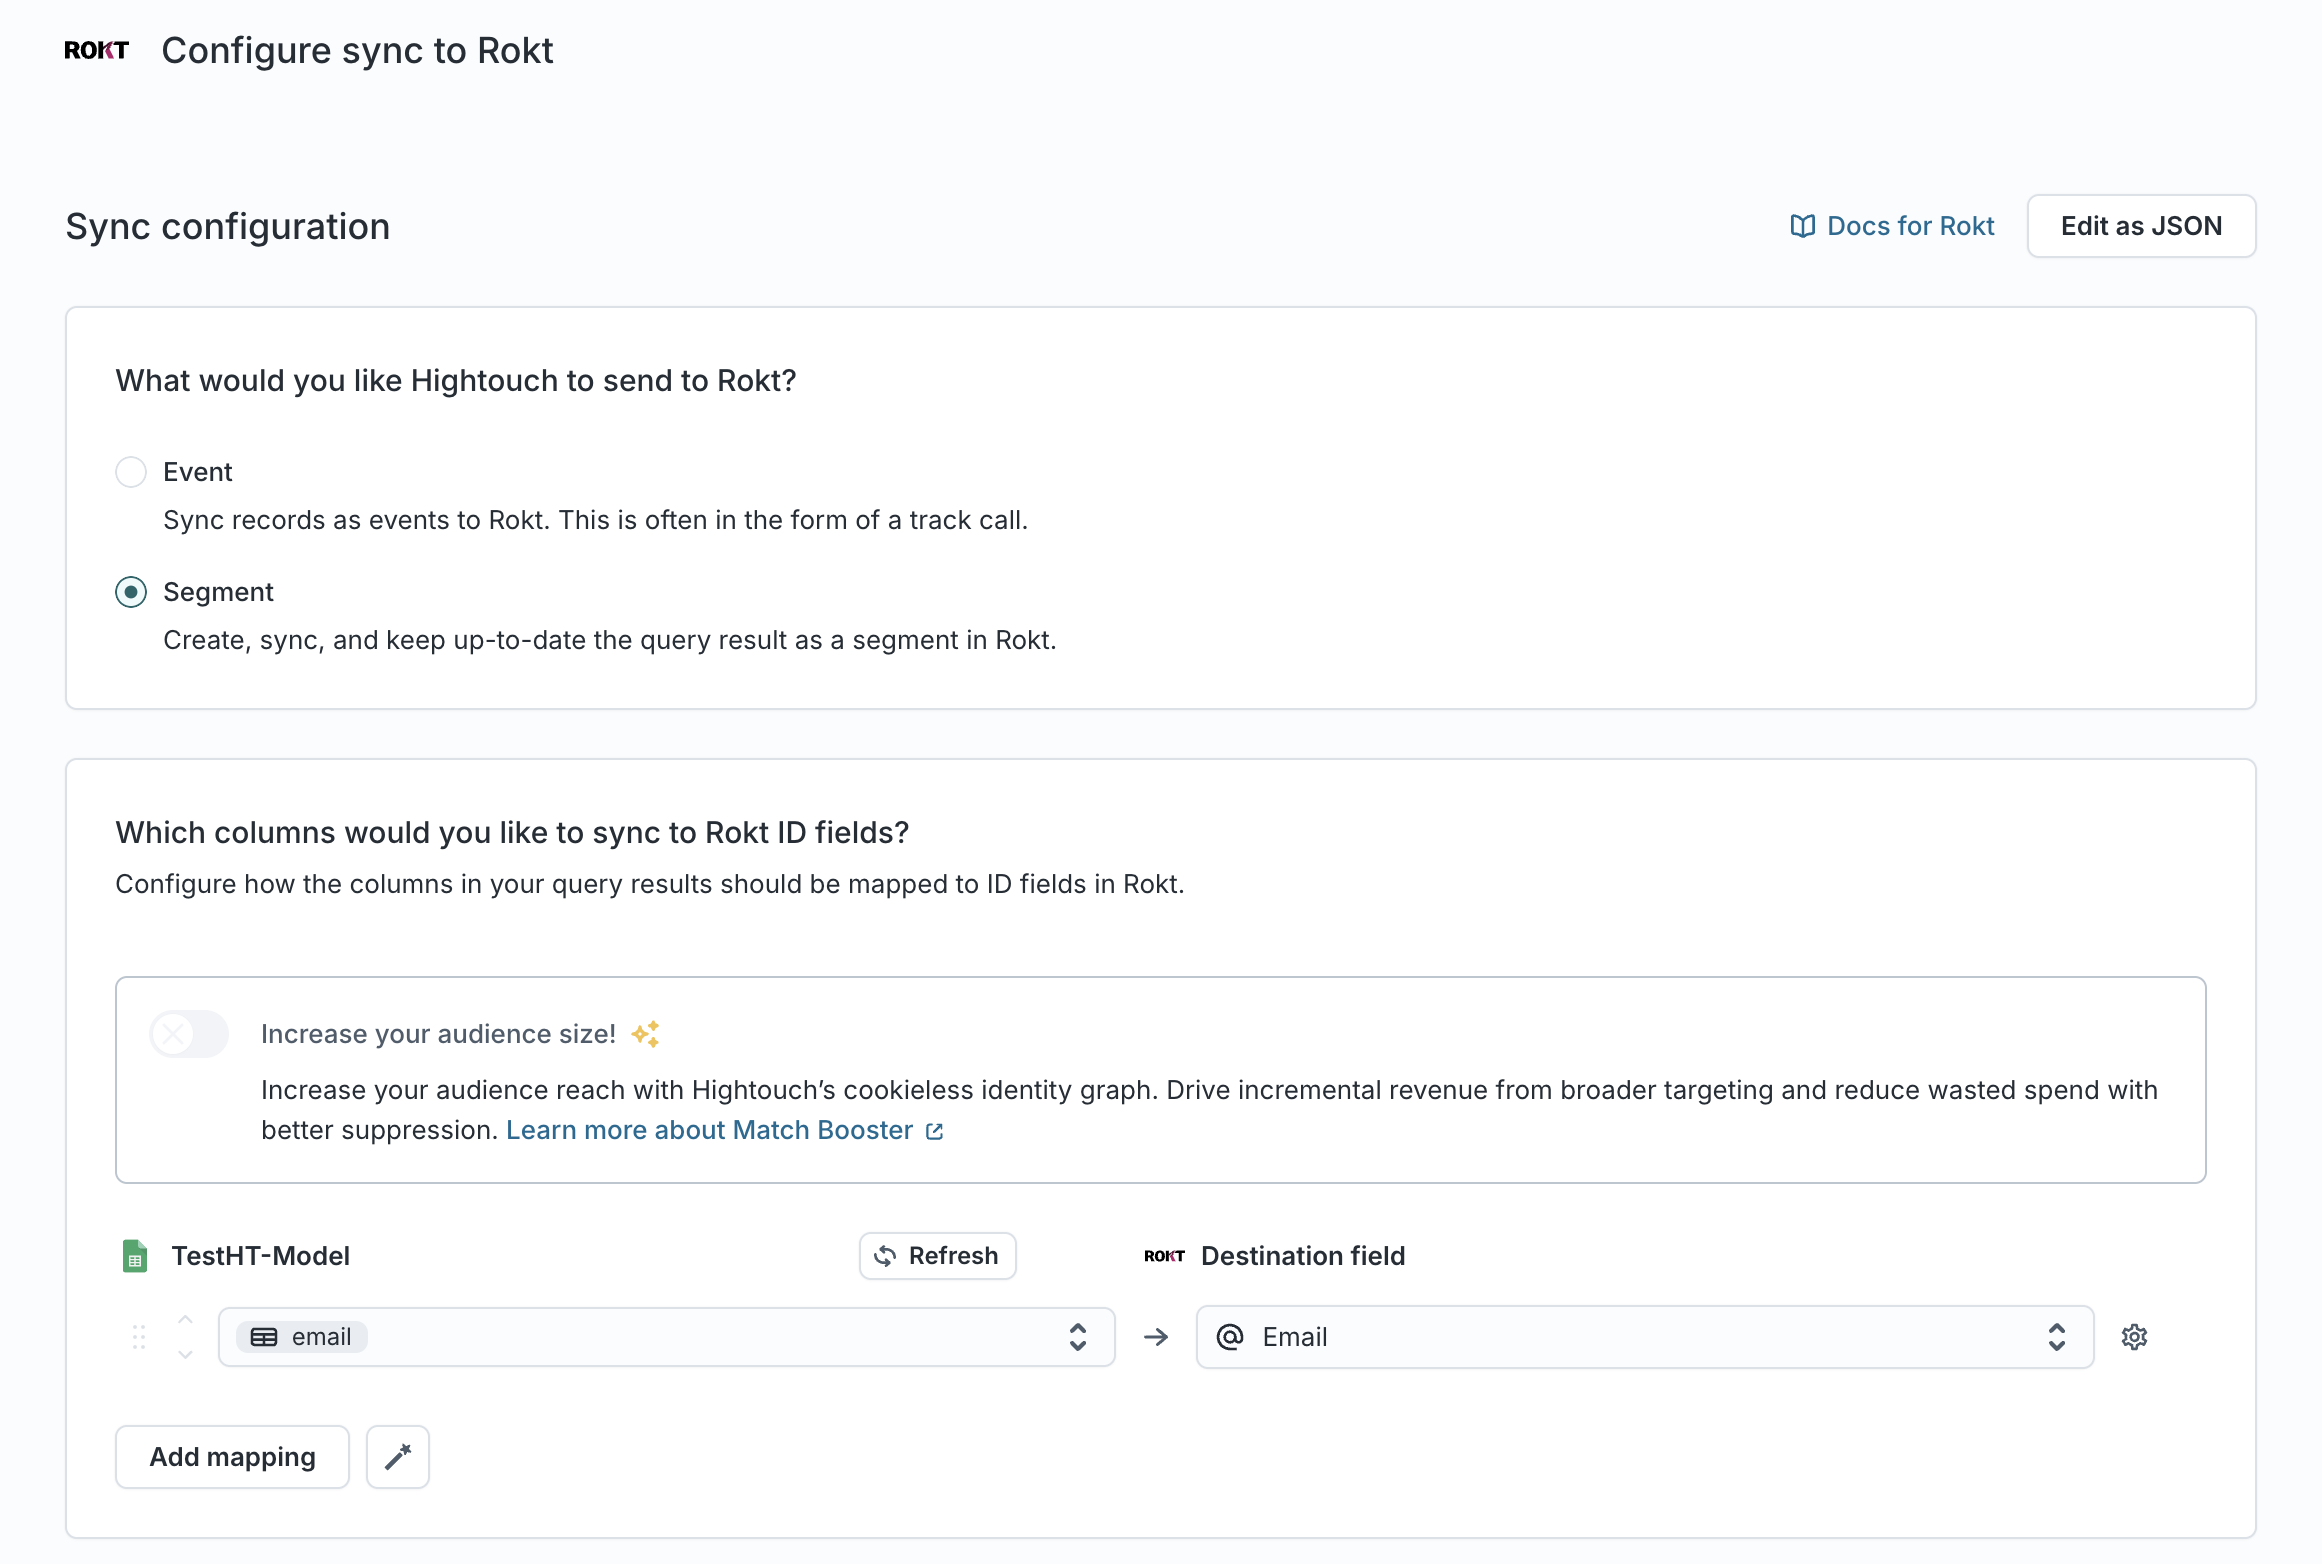Click the green TestHT-Model sheet icon
The width and height of the screenshot is (2322, 1564).
point(135,1256)
